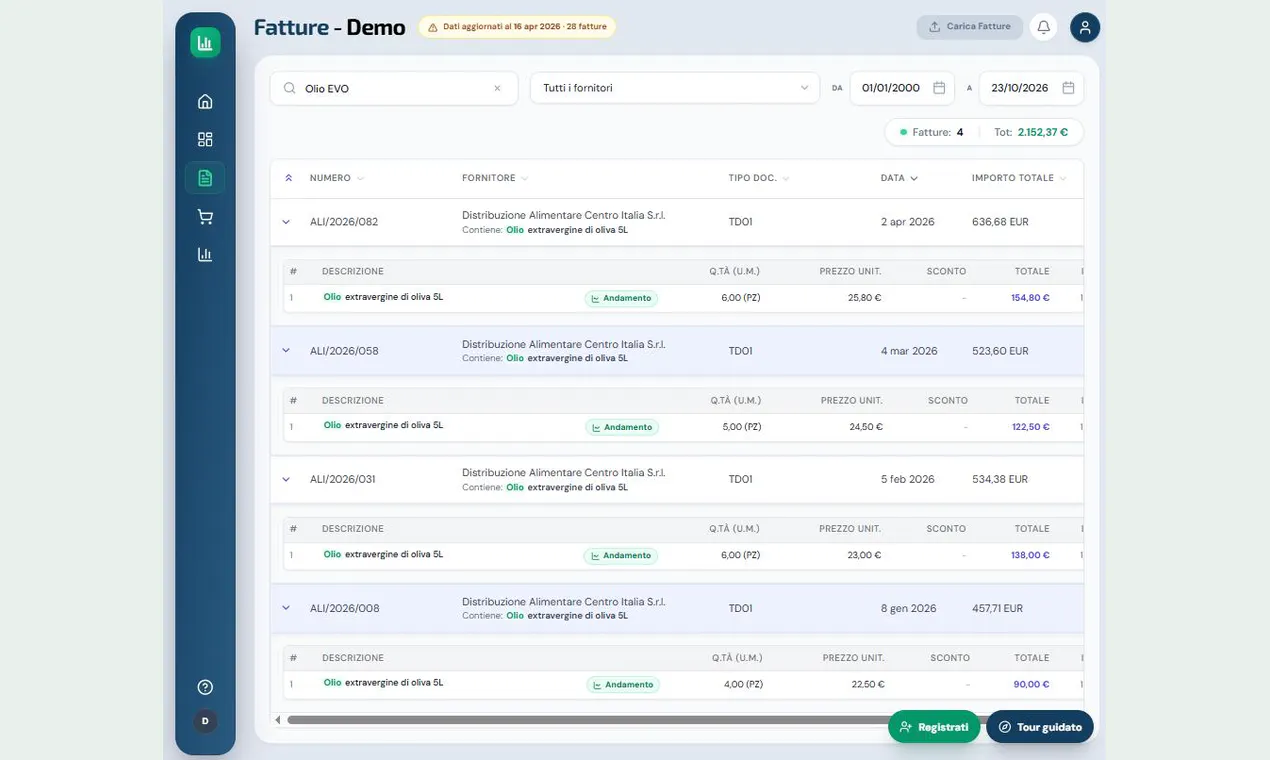
Task: Open the help question mark icon
Action: pyautogui.click(x=205, y=687)
